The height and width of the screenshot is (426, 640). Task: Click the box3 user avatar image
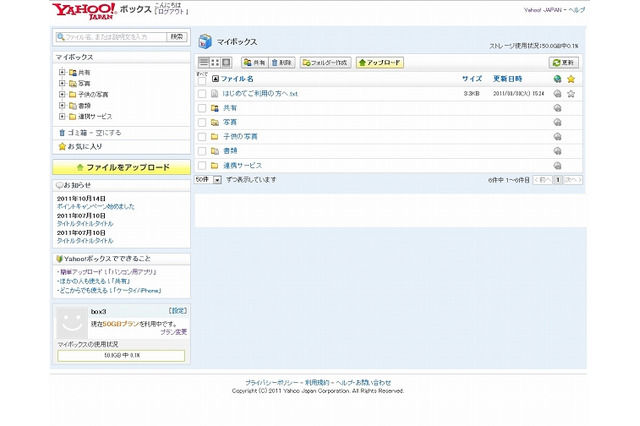tap(72, 323)
